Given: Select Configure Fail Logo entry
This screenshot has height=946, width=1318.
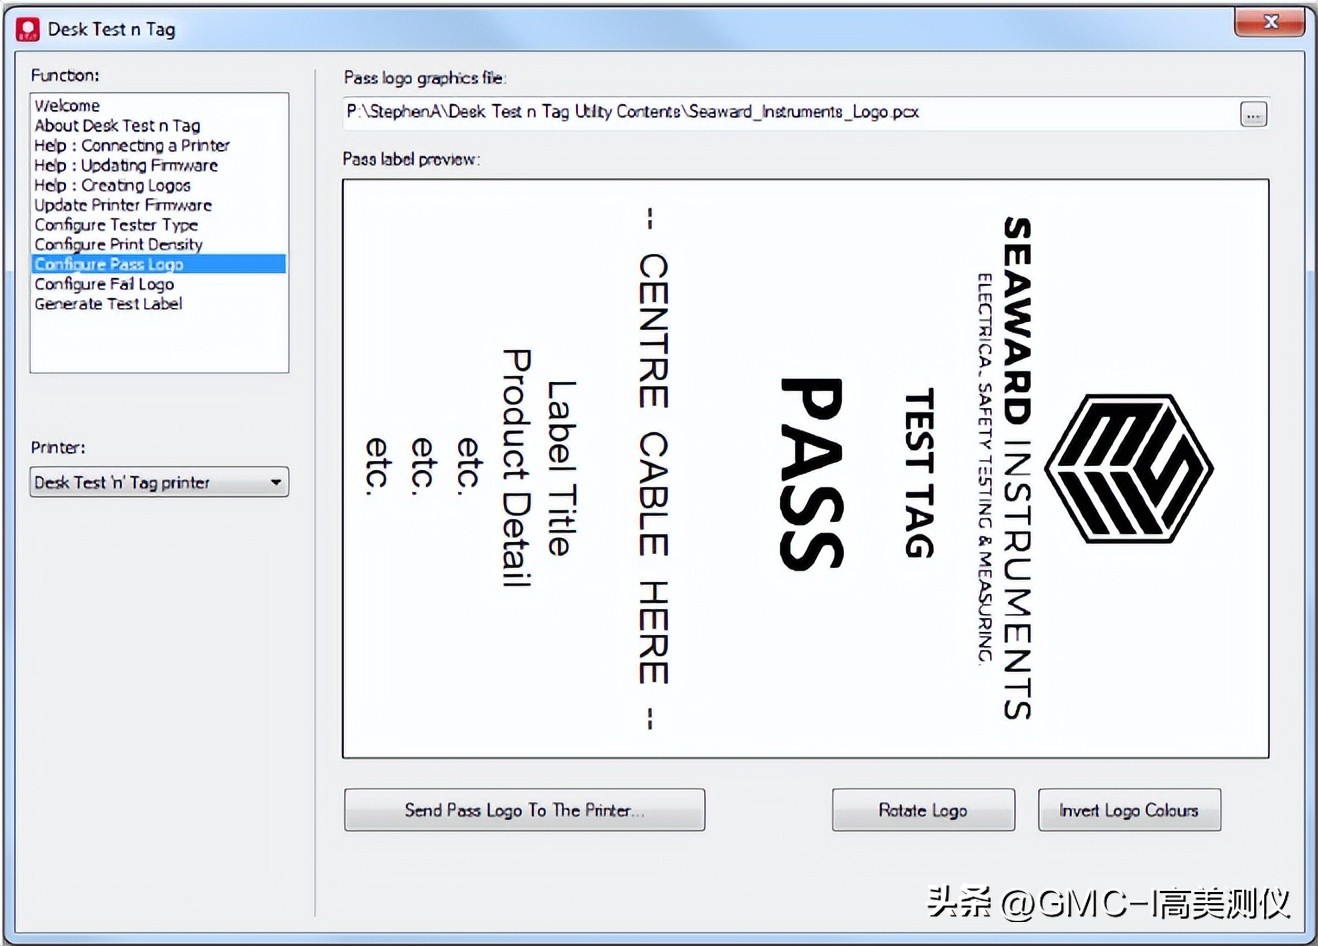Looking at the screenshot, I should 104,284.
